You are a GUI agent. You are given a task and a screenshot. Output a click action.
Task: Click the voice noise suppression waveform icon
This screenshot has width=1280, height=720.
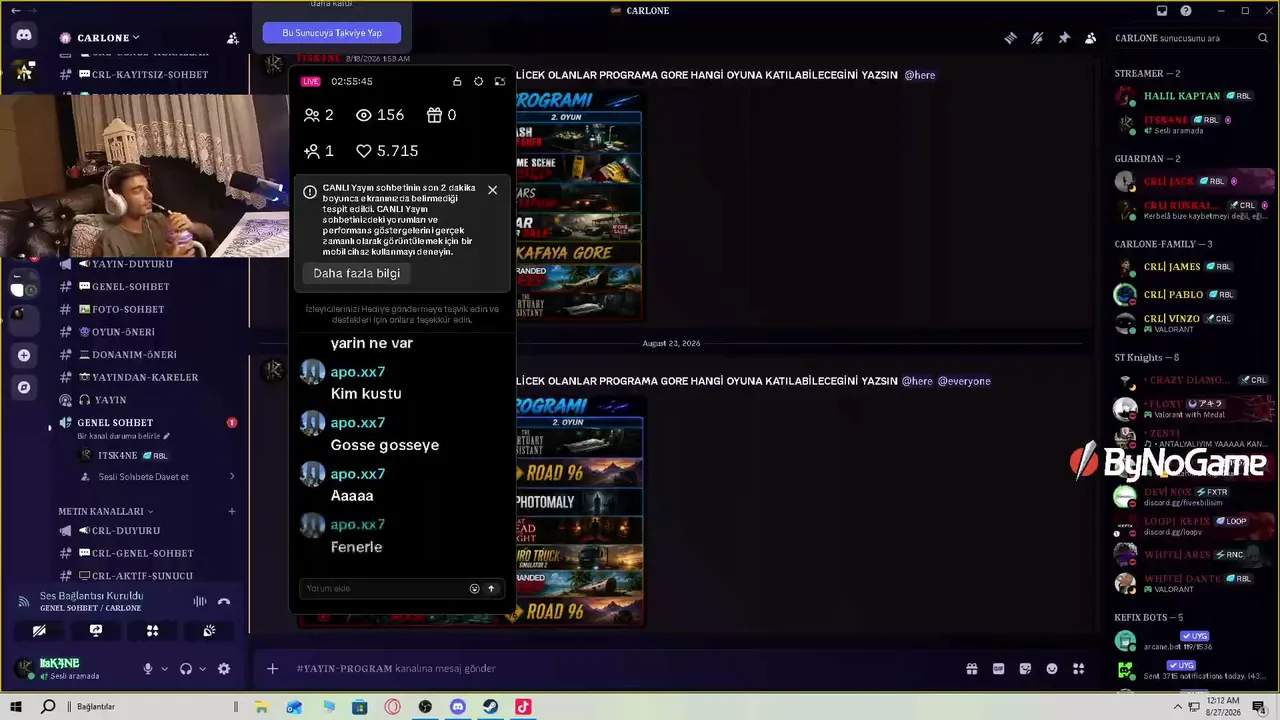(x=200, y=601)
